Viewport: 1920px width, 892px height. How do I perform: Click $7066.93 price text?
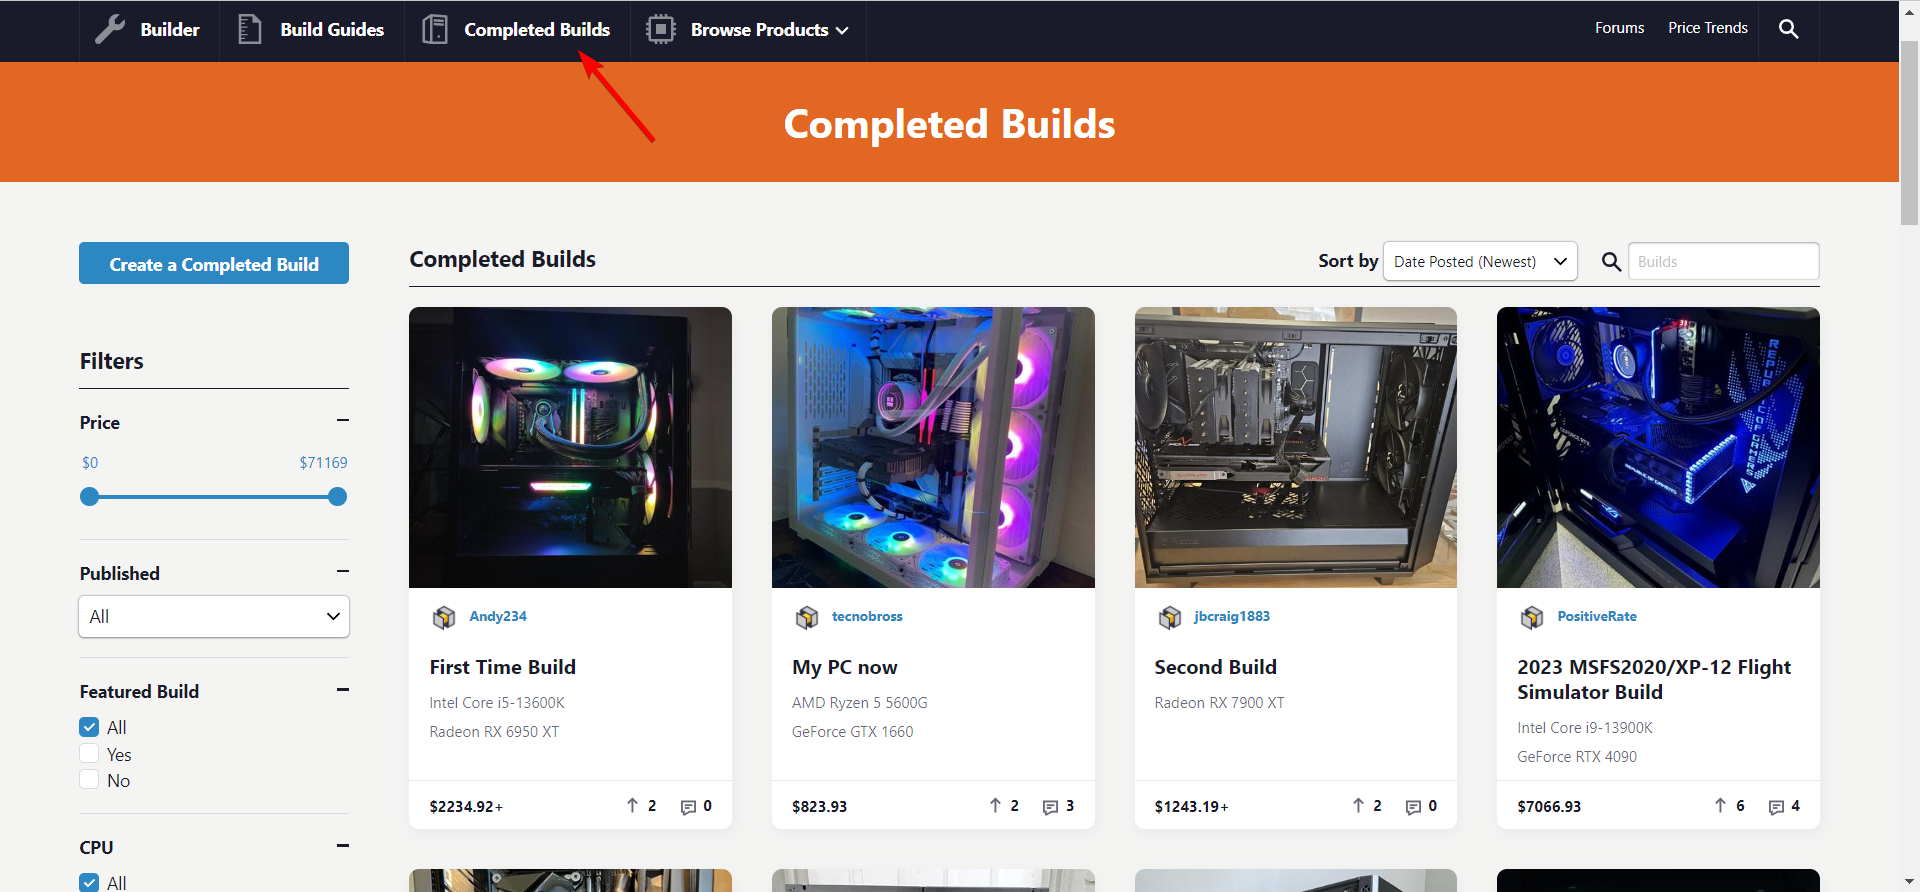[1549, 807]
